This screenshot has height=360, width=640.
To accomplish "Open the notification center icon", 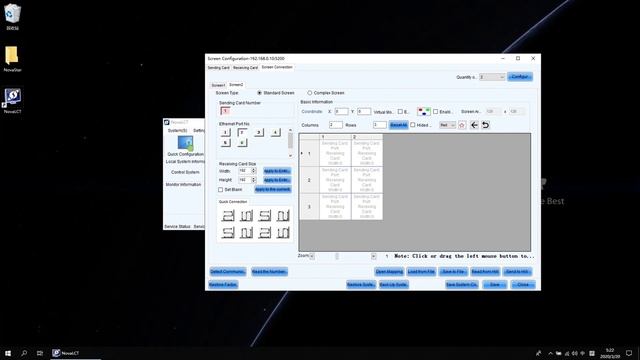I will (629, 353).
